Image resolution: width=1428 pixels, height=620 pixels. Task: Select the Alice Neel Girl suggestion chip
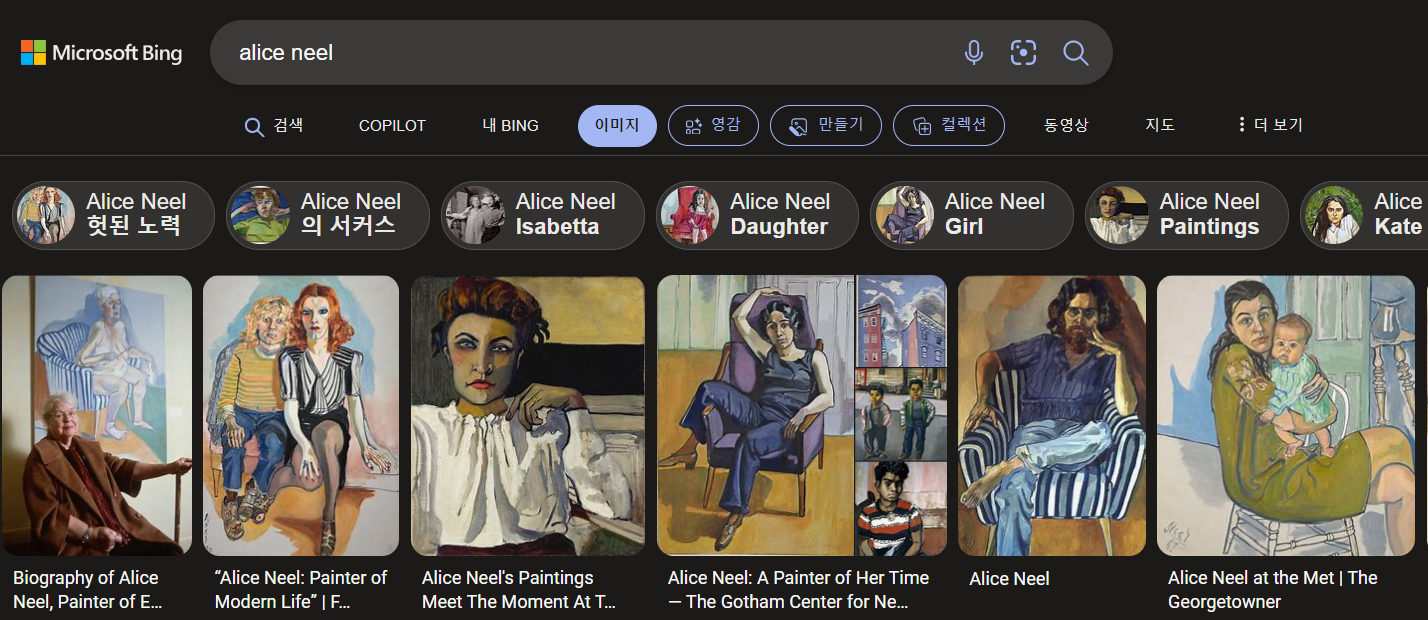[972, 215]
